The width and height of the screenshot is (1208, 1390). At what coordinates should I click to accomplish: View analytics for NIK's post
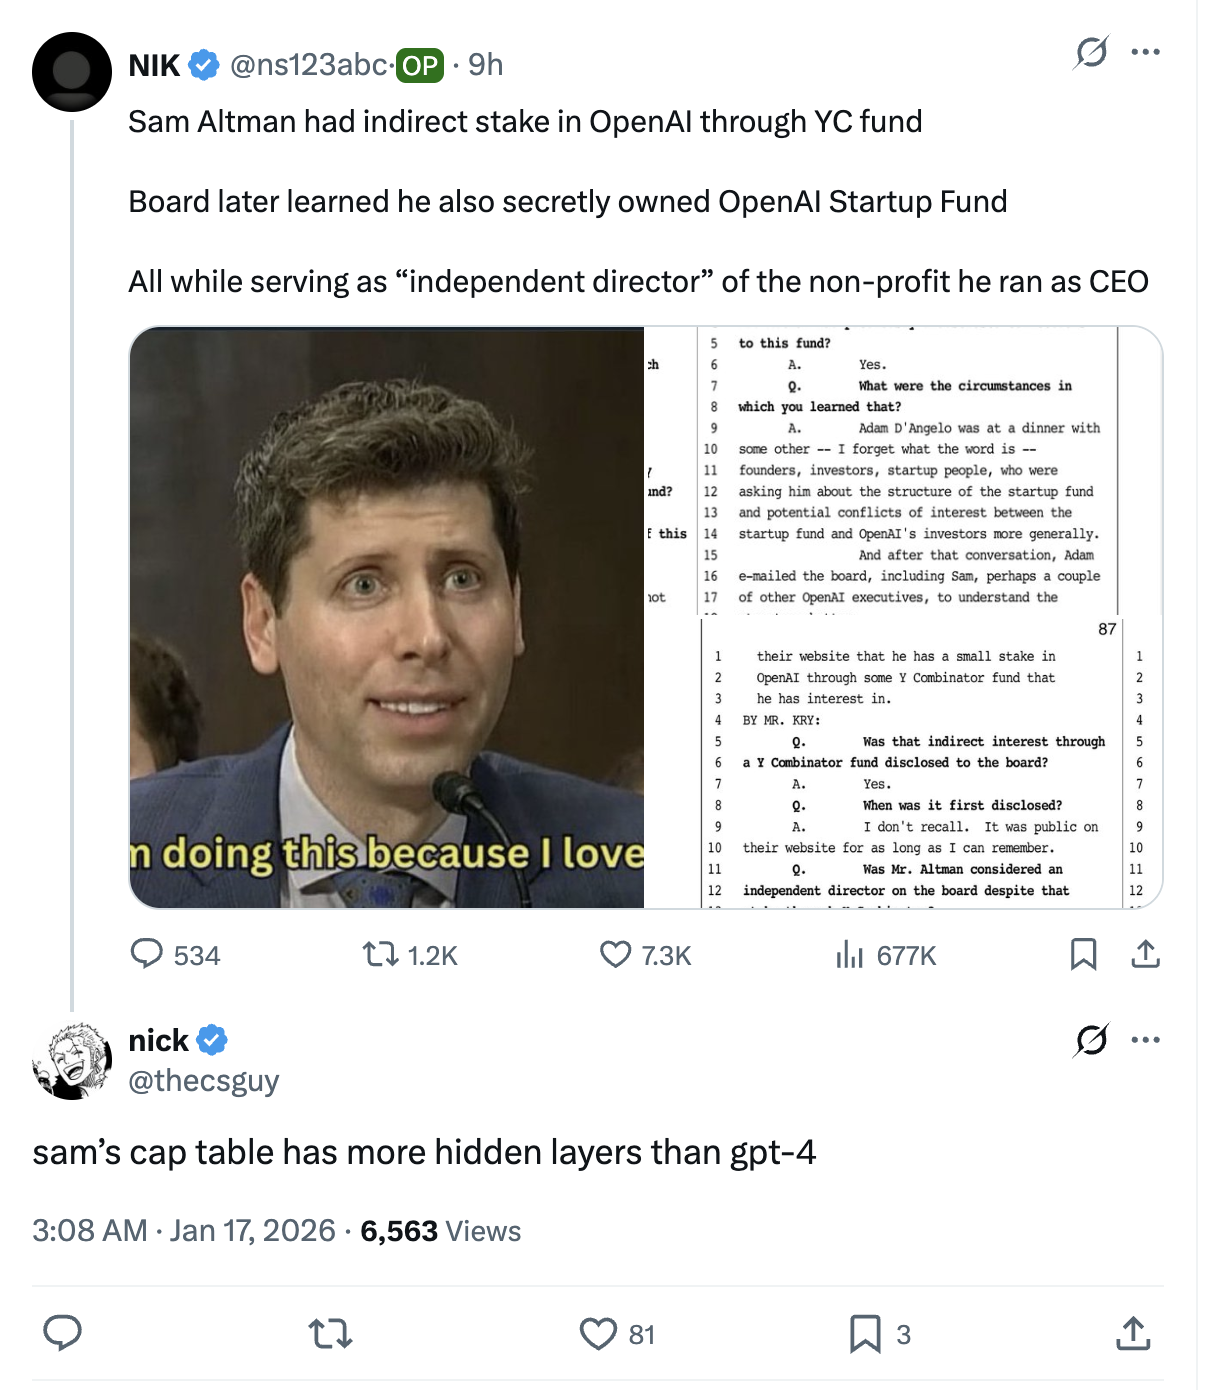[x=849, y=954]
